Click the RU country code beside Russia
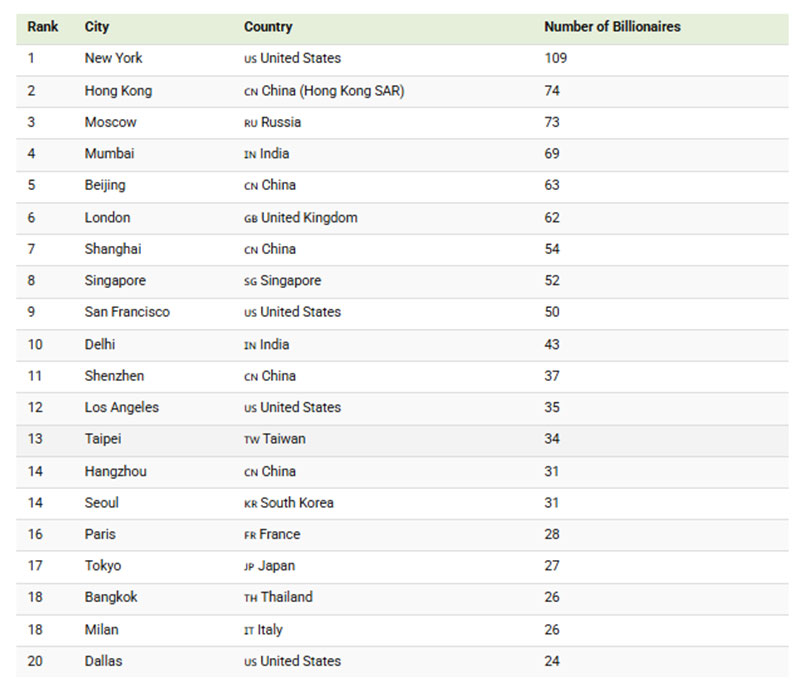 tap(250, 123)
